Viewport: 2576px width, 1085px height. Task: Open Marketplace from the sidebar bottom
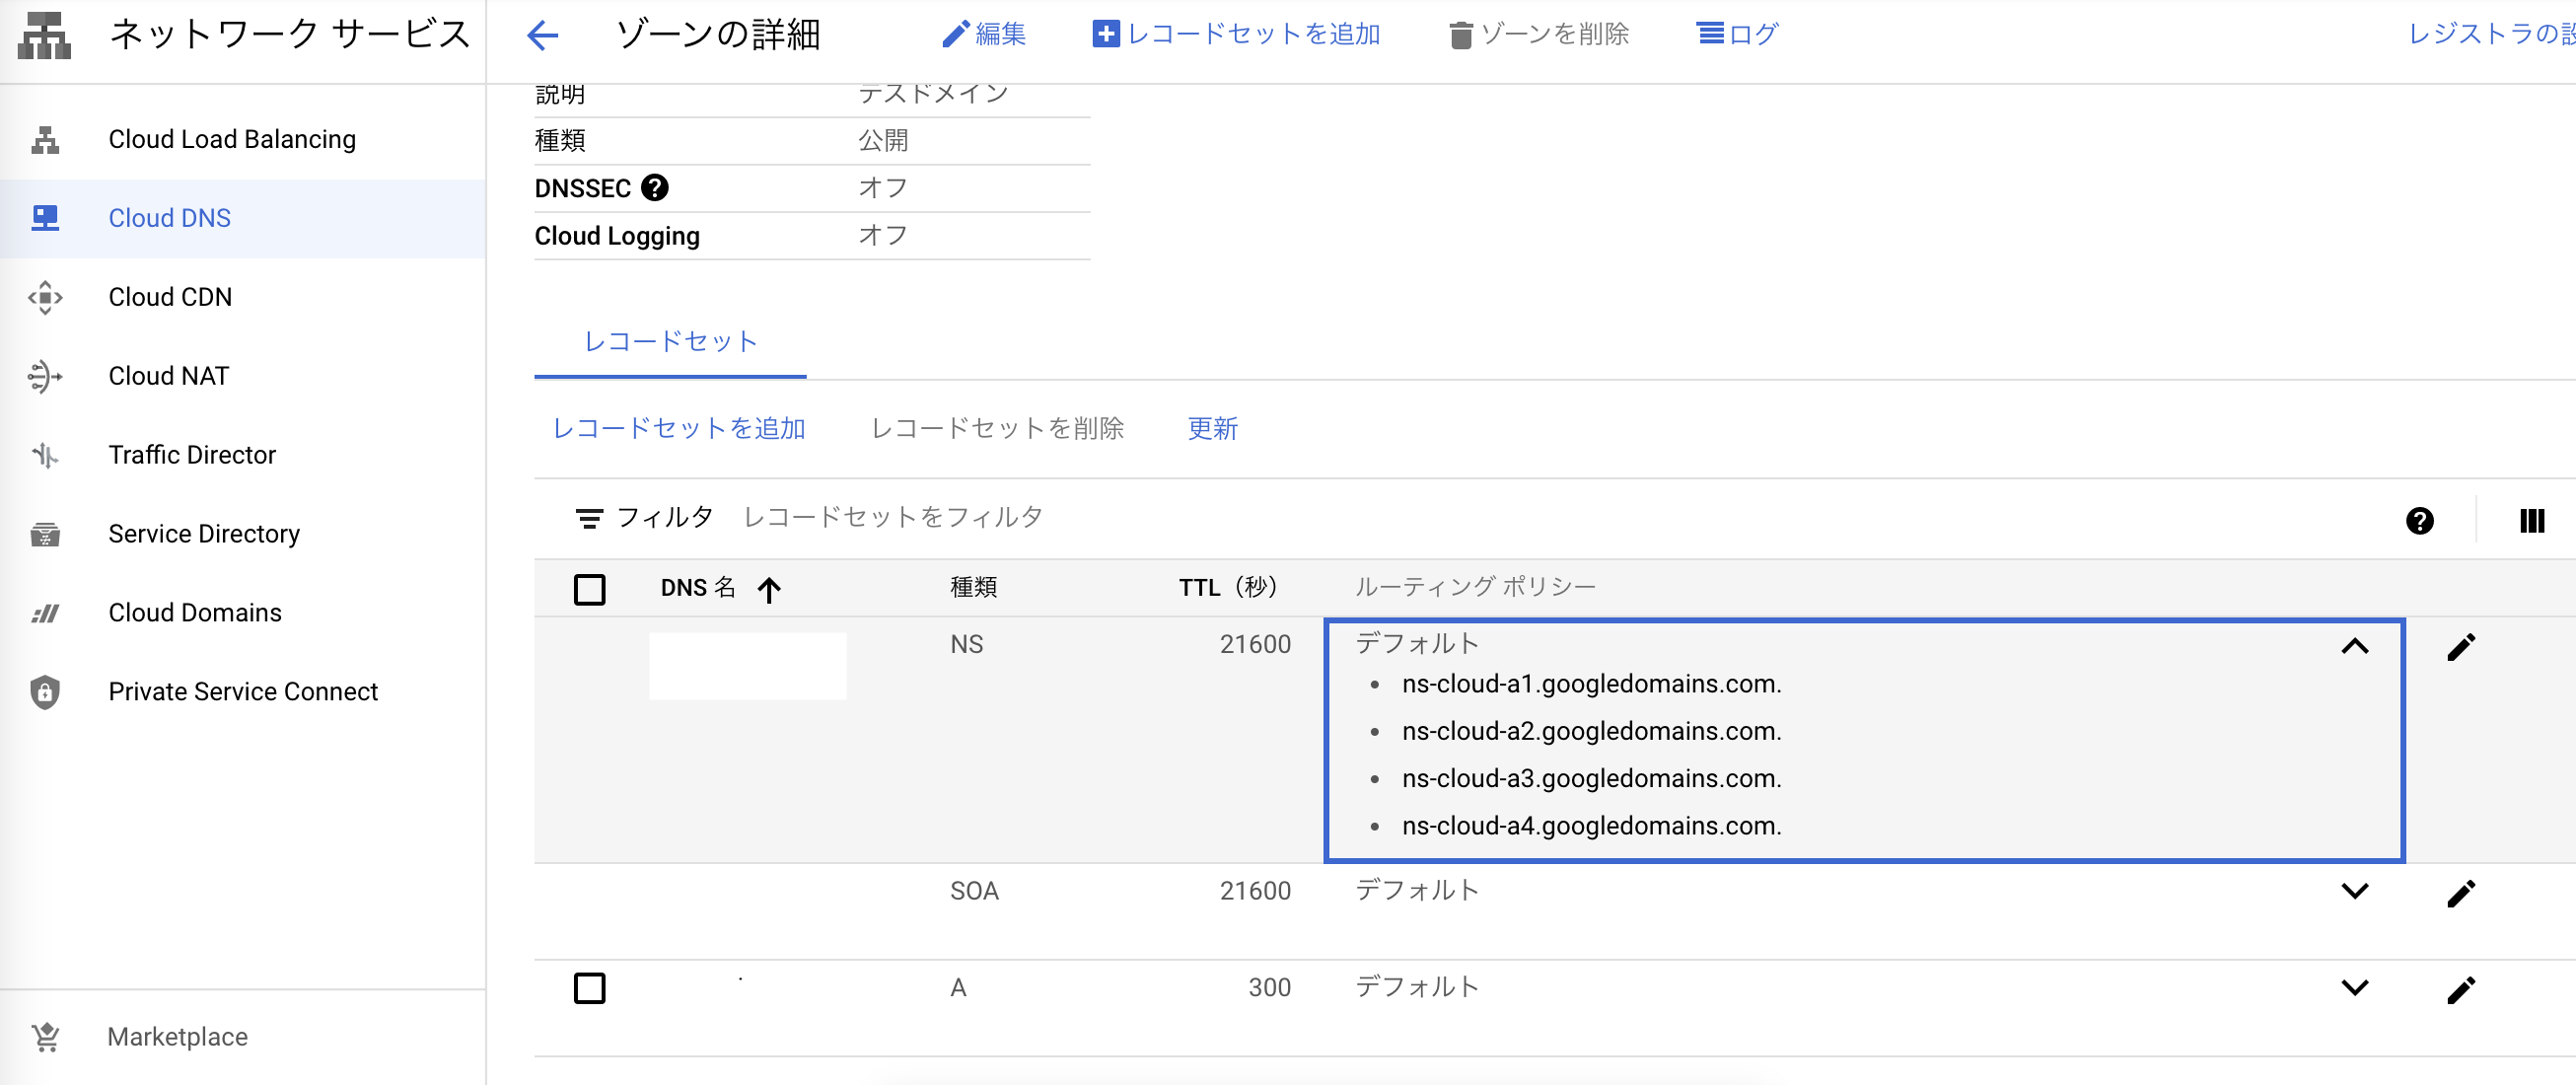coord(177,1037)
